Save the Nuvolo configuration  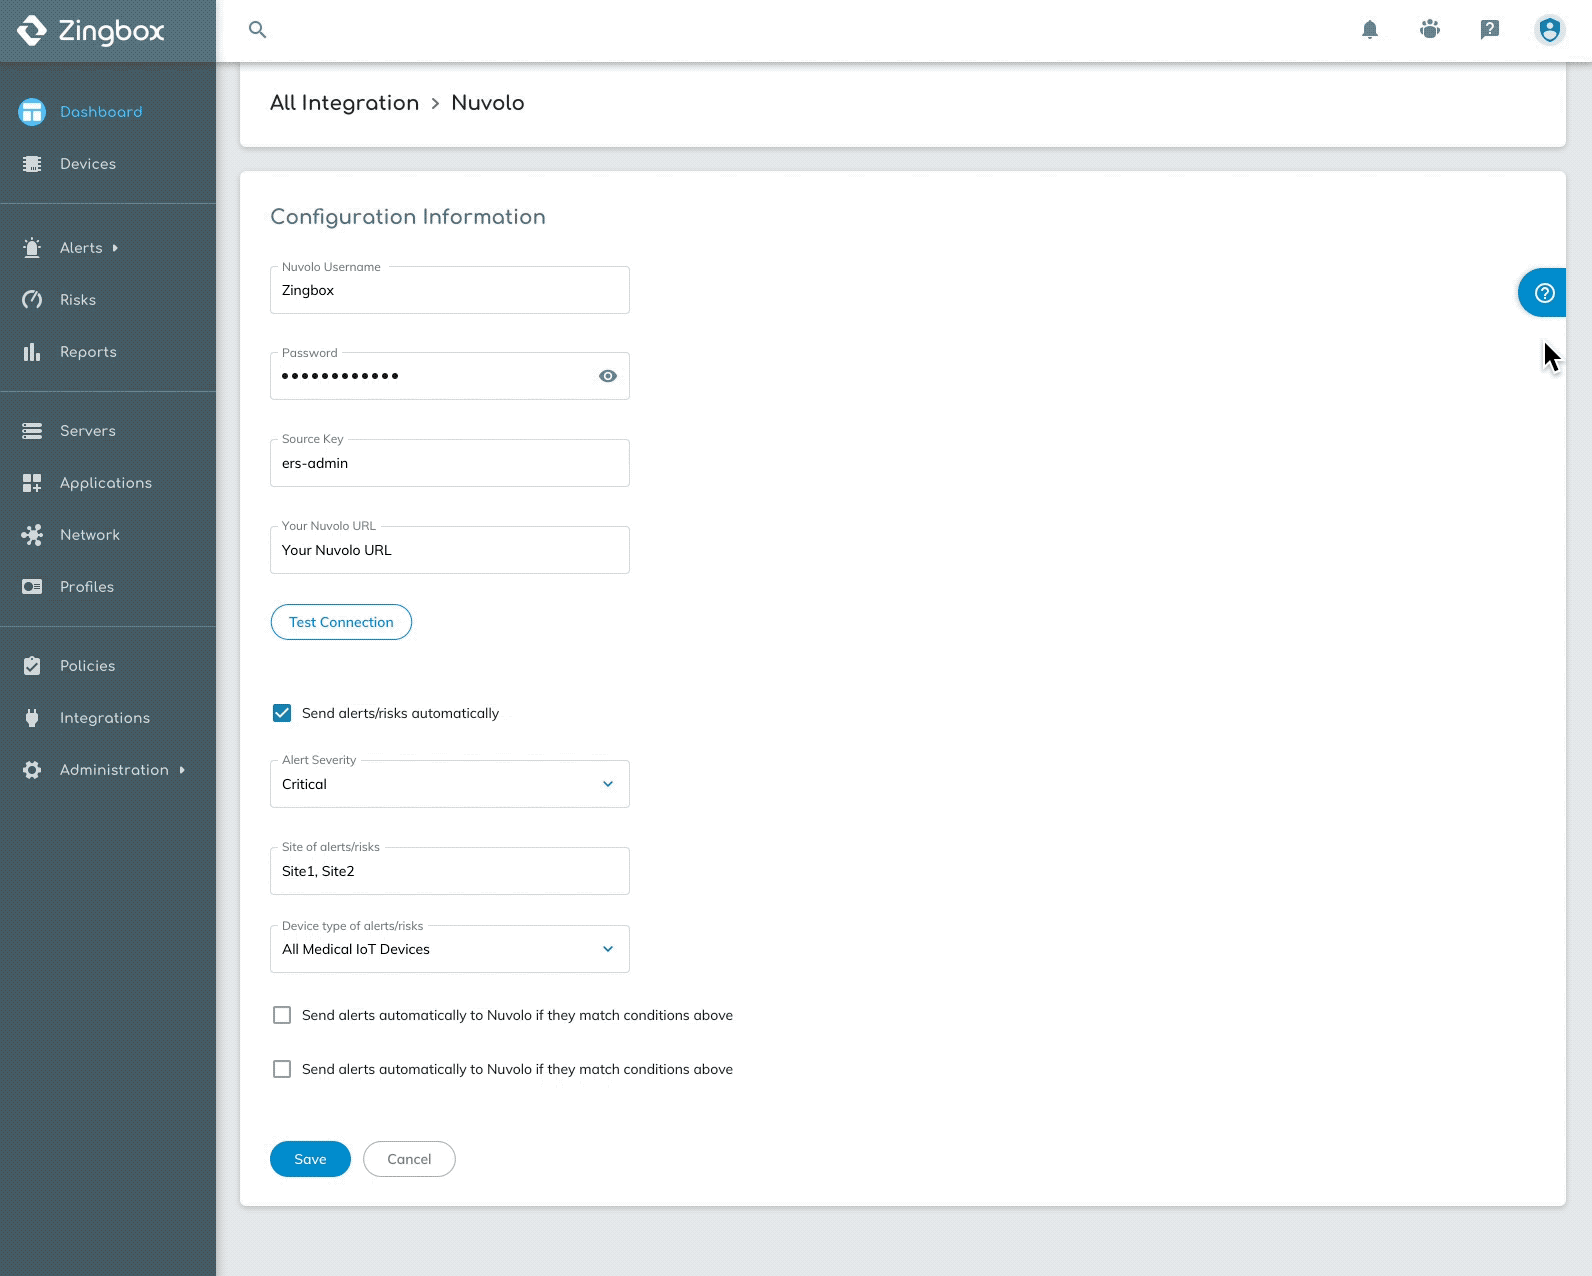tap(310, 1159)
